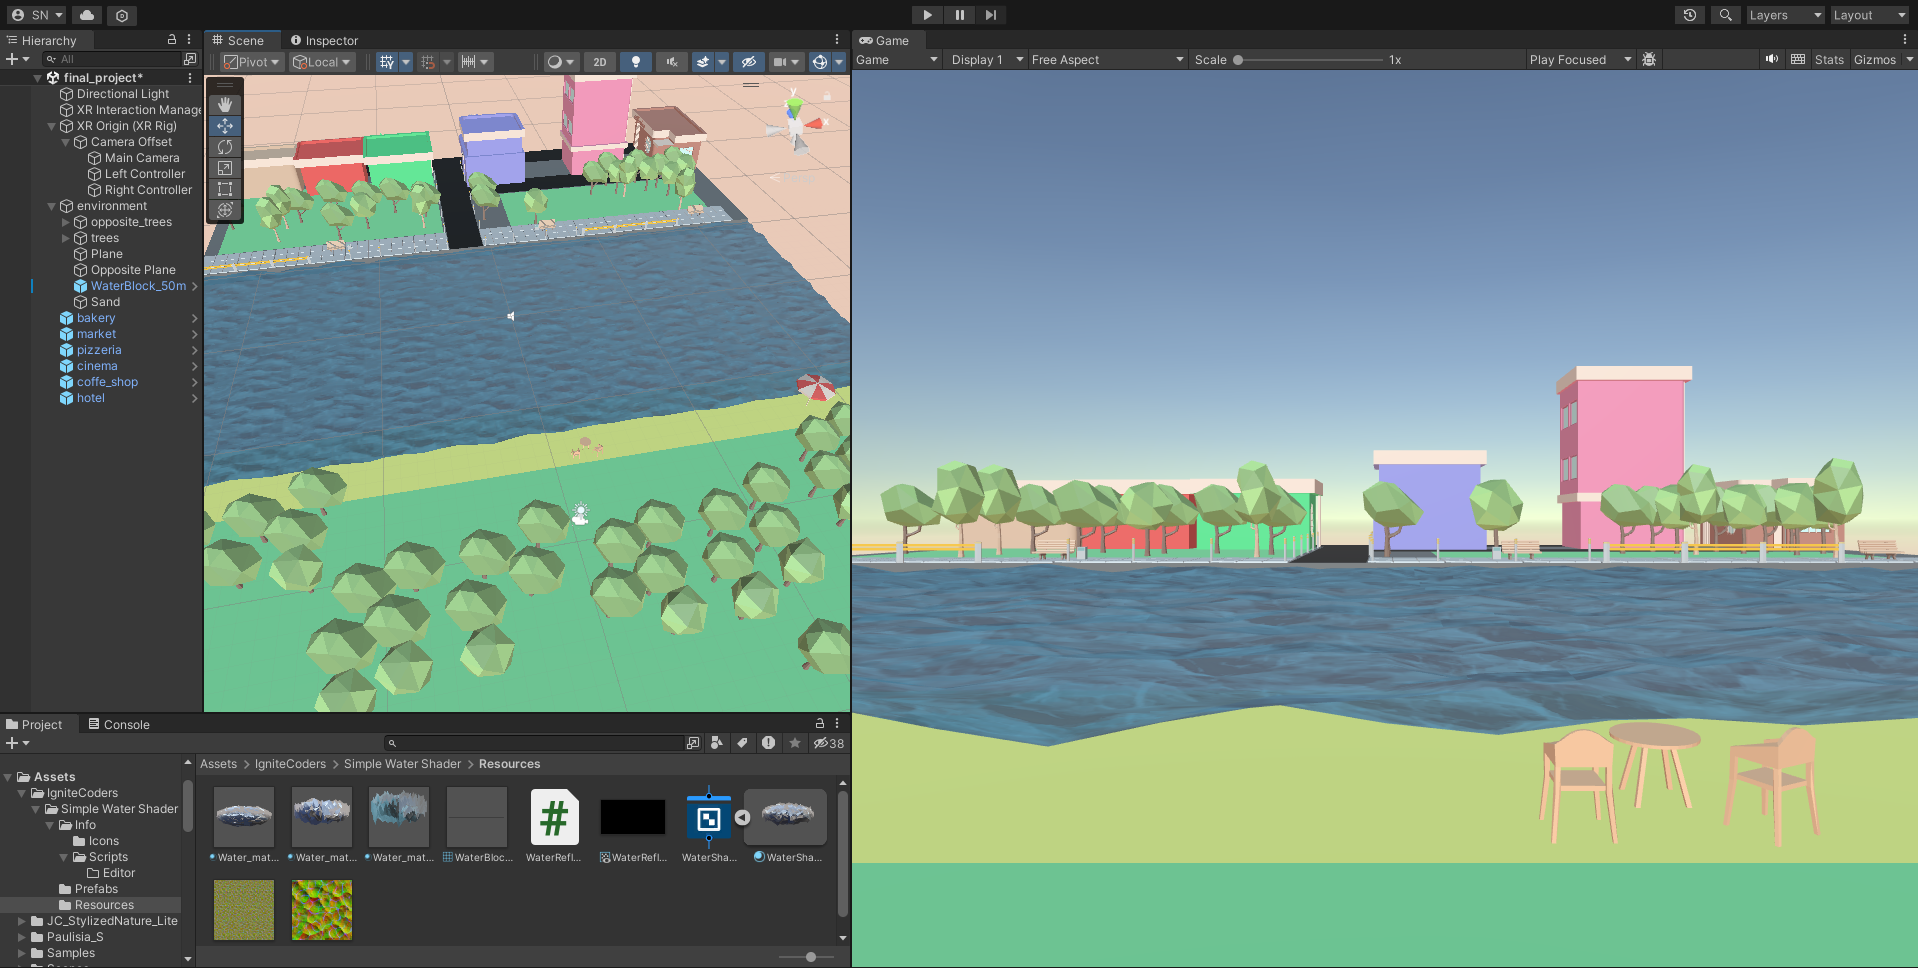This screenshot has width=1918, height=968.
Task: Open the Free Aspect dropdown
Action: click(1107, 59)
